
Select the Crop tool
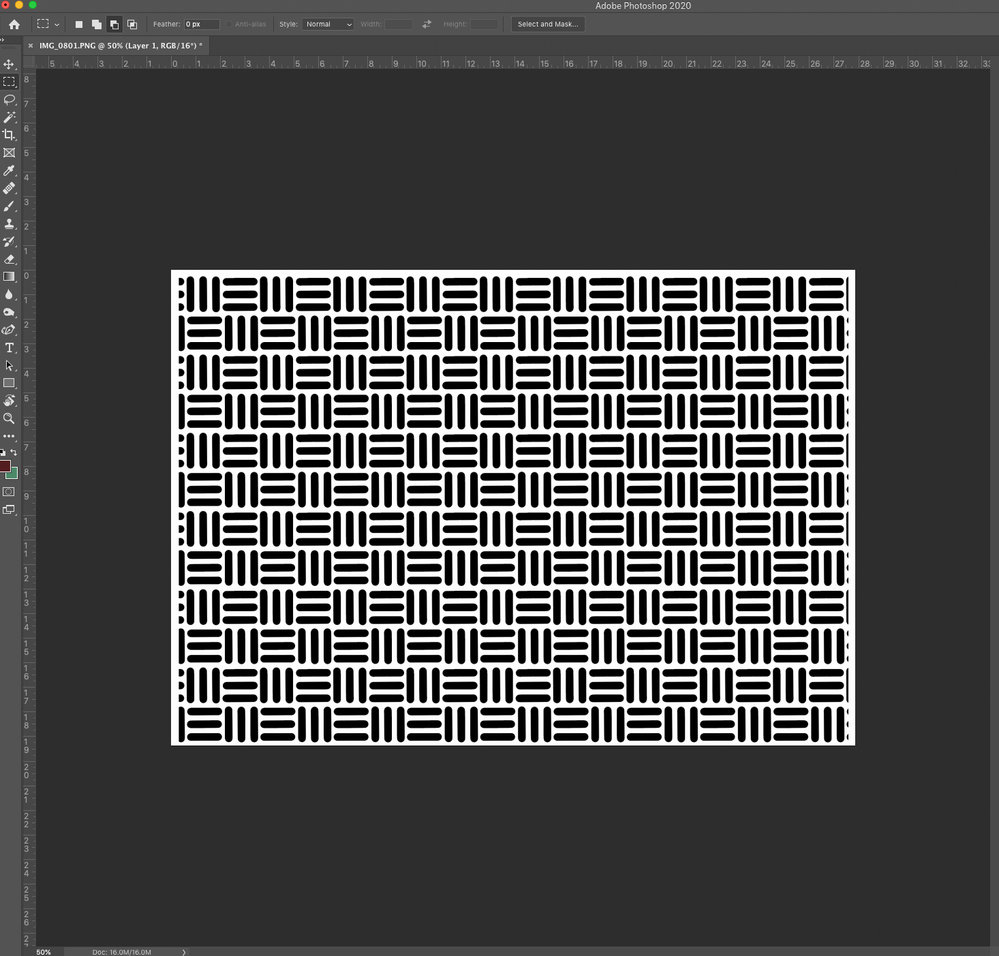[9, 135]
